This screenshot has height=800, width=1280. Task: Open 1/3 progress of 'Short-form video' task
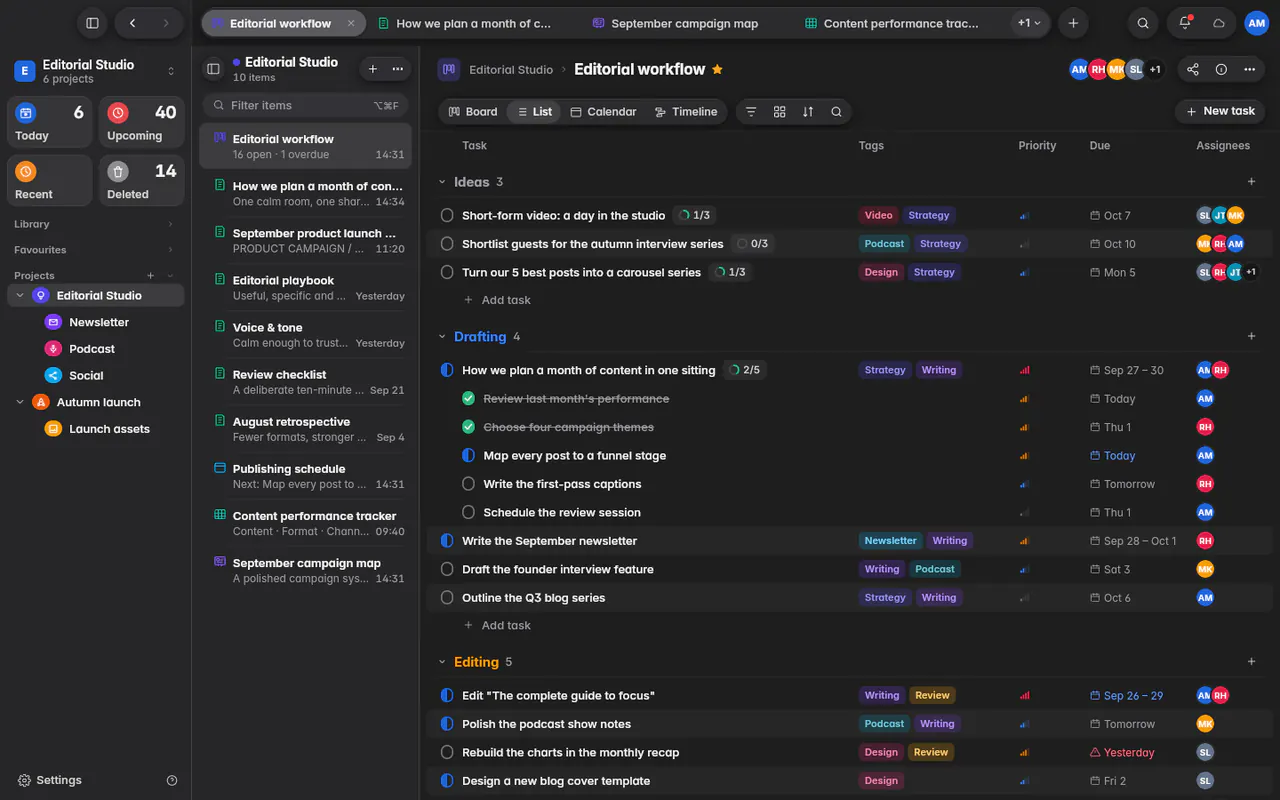pos(694,215)
